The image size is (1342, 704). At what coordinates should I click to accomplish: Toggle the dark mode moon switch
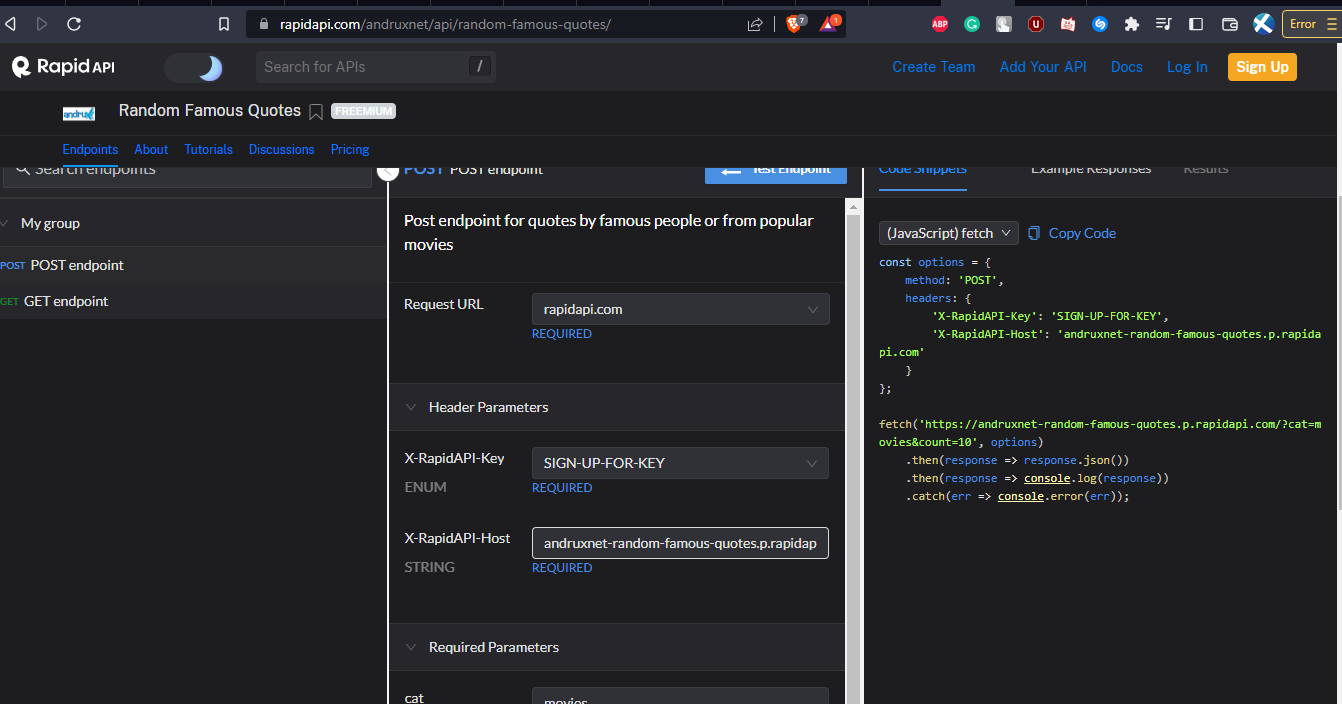(x=194, y=67)
